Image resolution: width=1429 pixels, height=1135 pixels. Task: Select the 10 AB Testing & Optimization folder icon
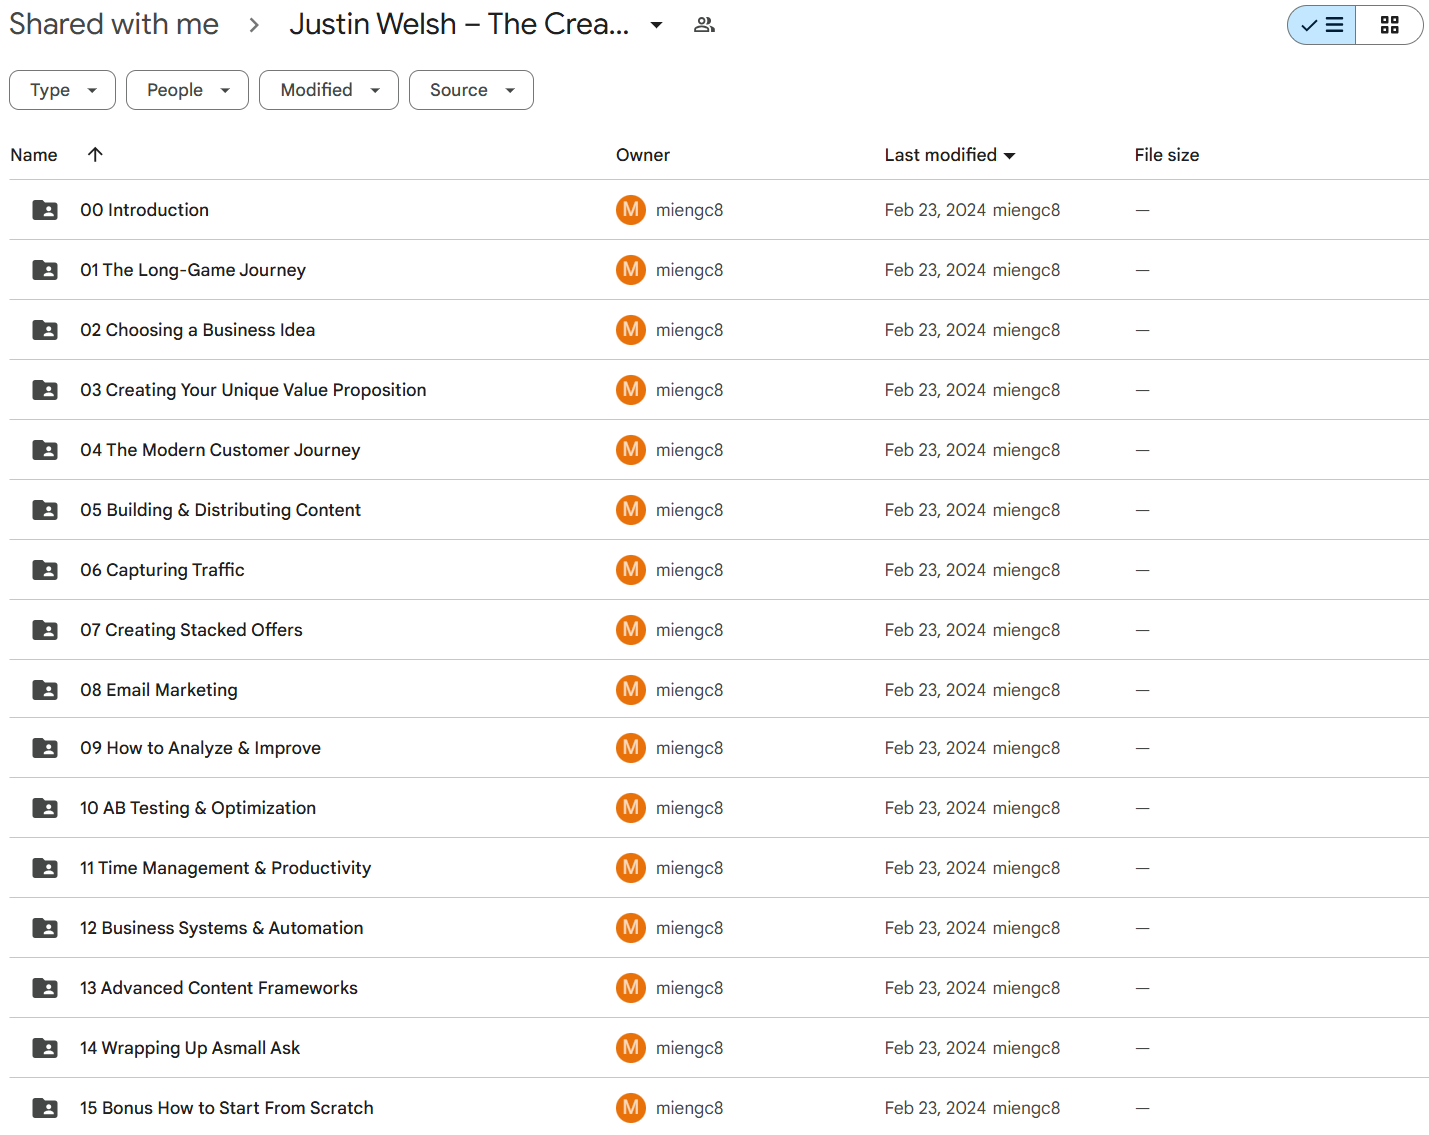click(x=45, y=808)
